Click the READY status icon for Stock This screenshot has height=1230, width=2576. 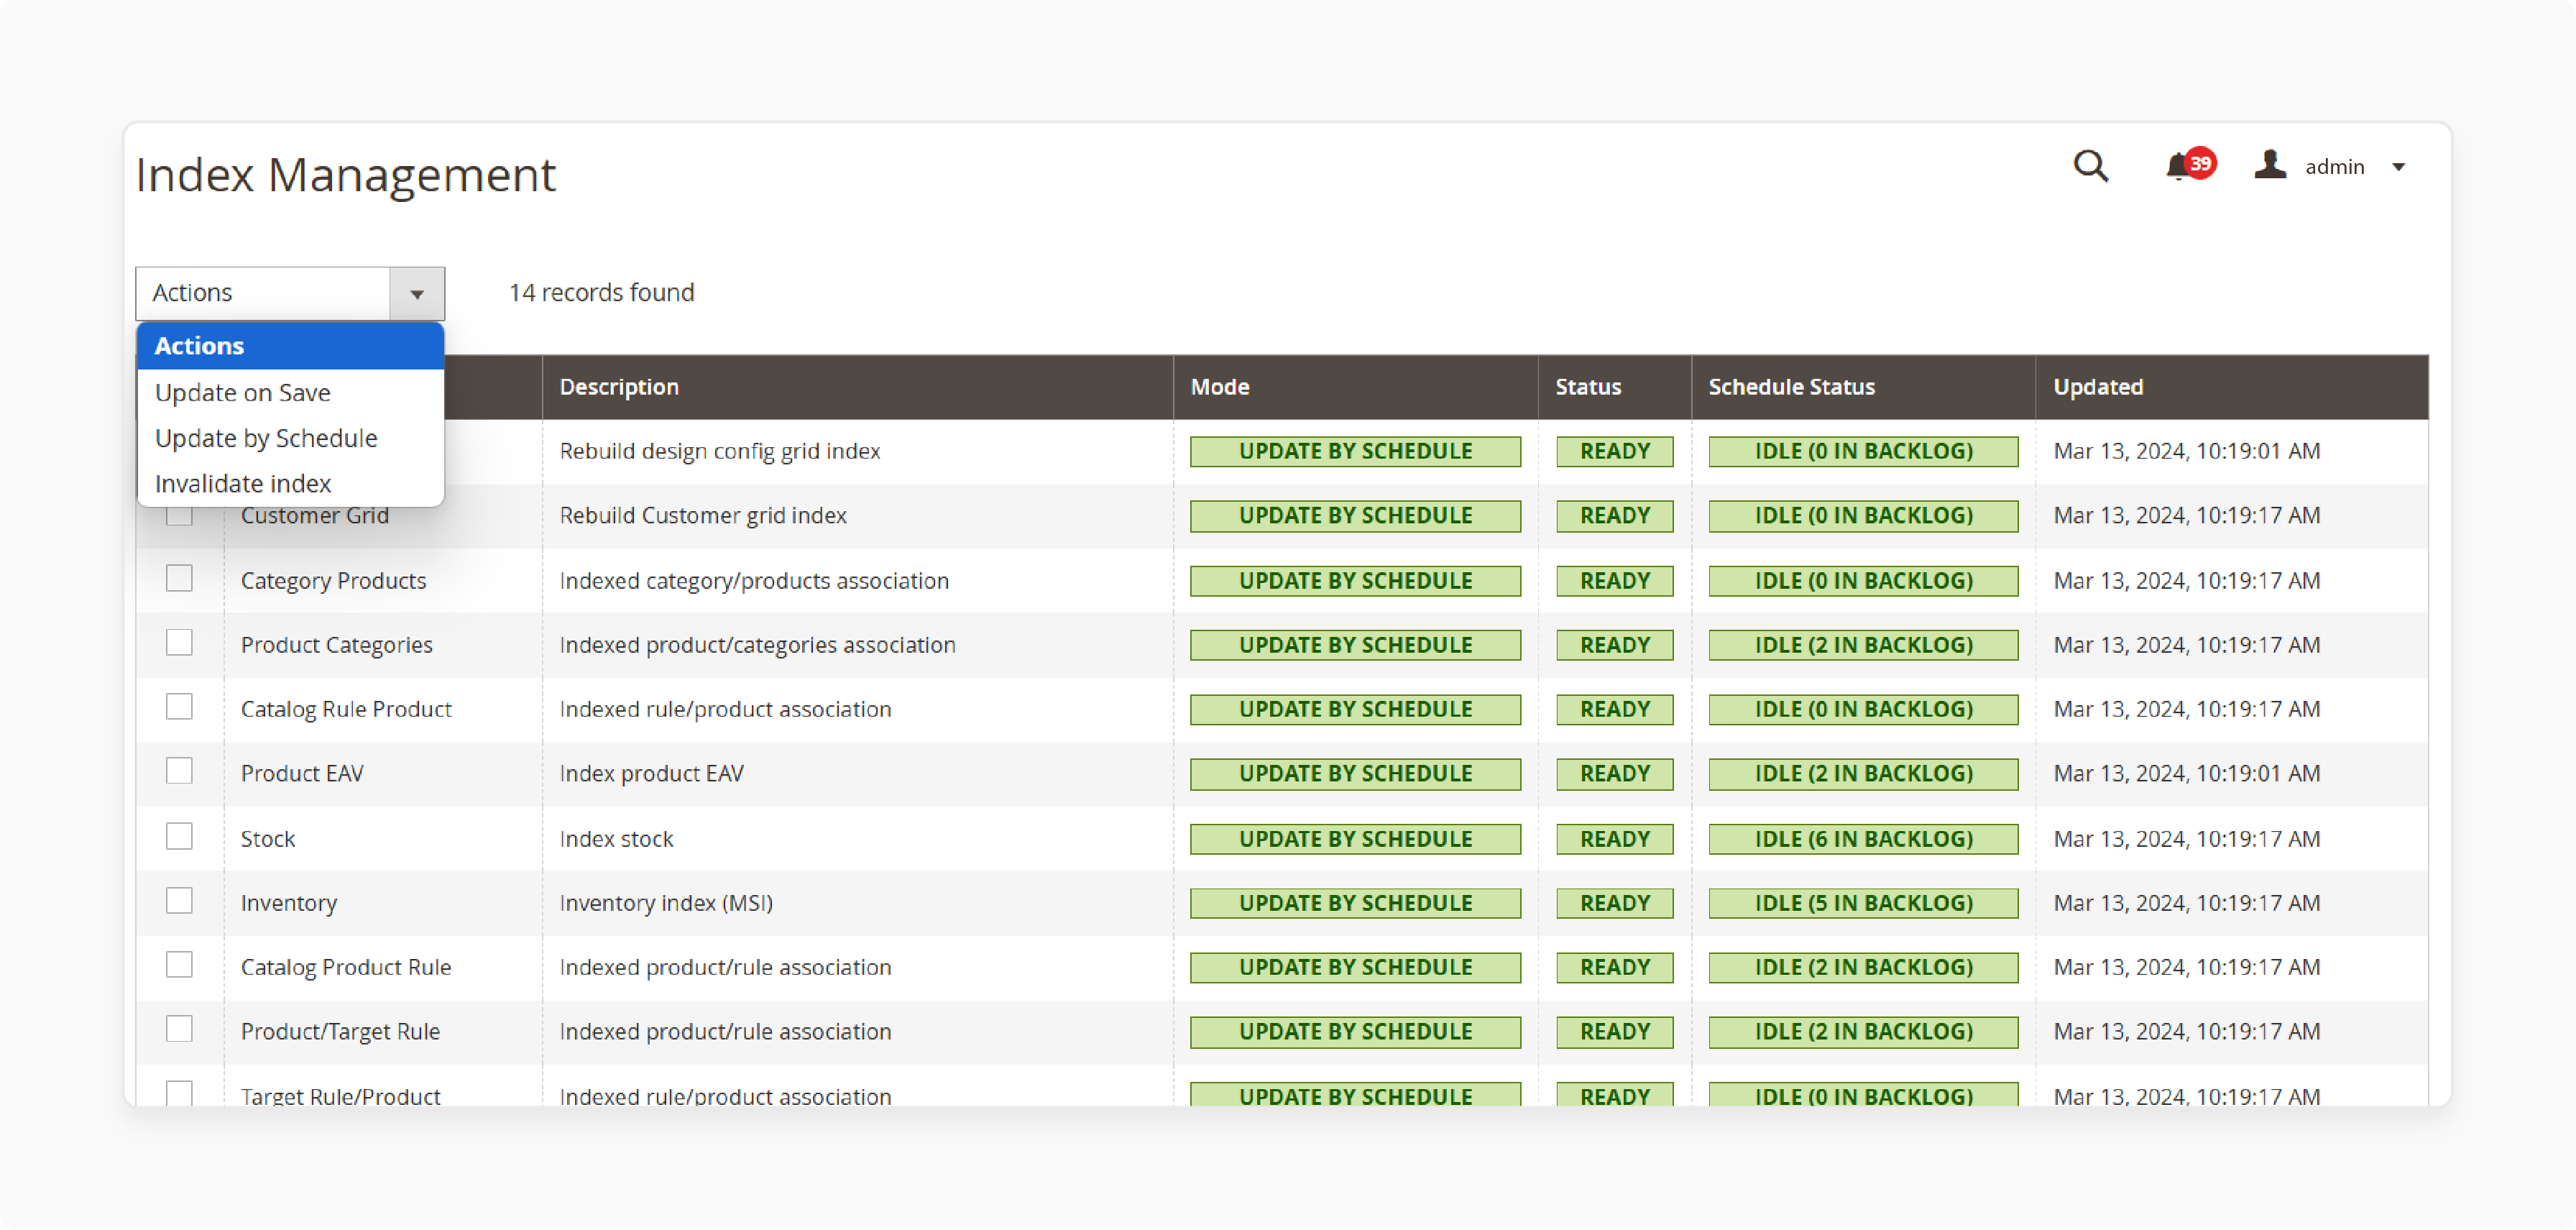point(1615,837)
